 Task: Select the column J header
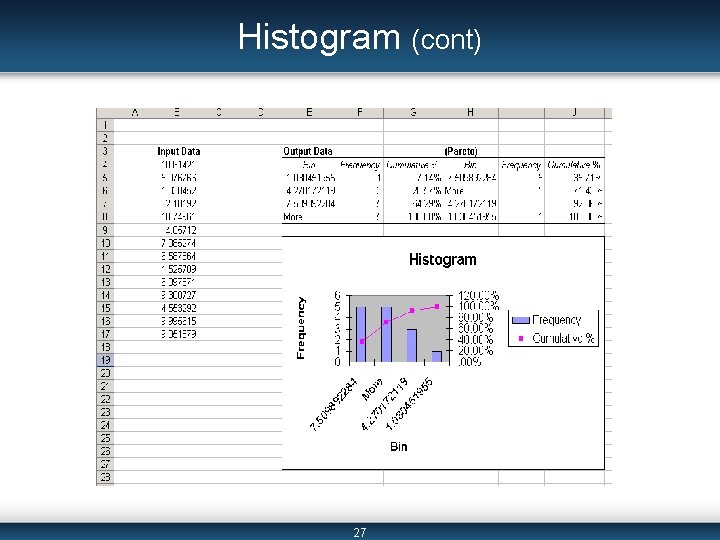[574, 112]
